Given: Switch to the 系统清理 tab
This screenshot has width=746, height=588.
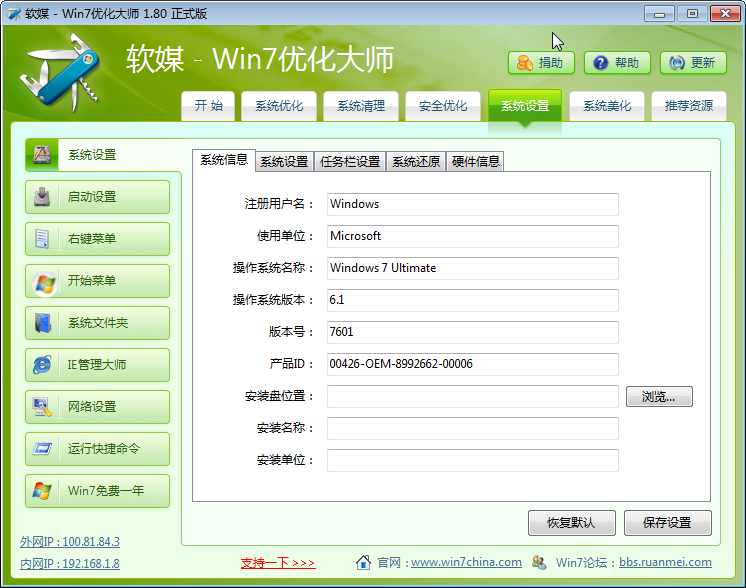Looking at the screenshot, I should tap(361, 106).
